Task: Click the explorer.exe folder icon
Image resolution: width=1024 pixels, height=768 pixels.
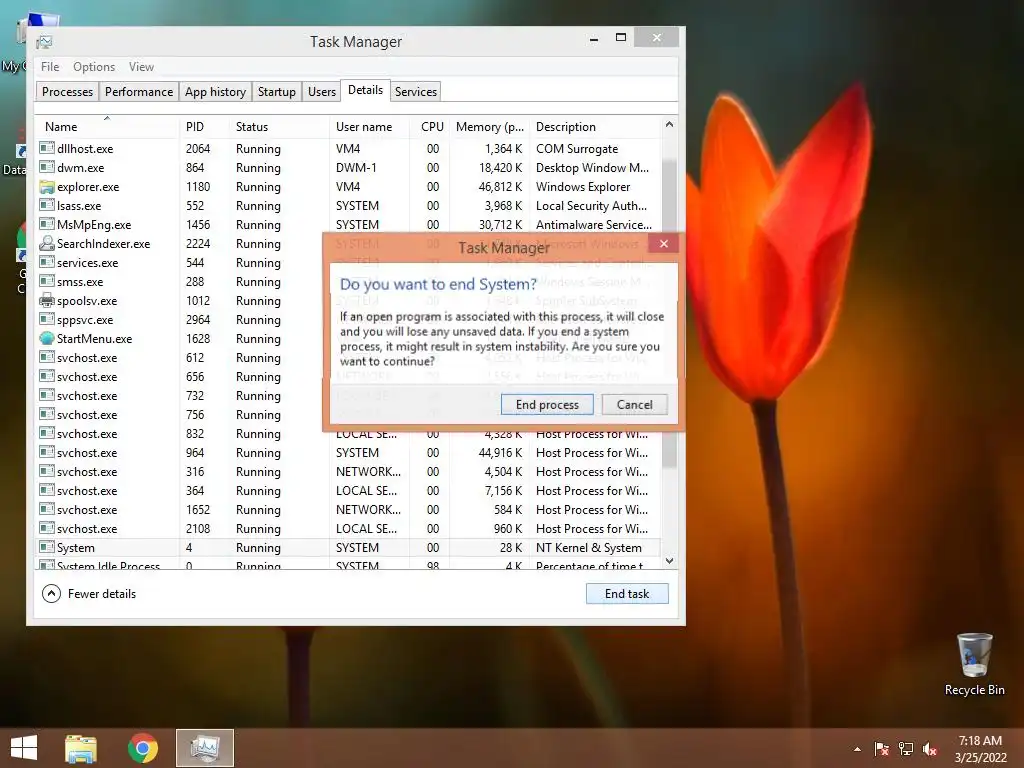Action: coord(46,187)
